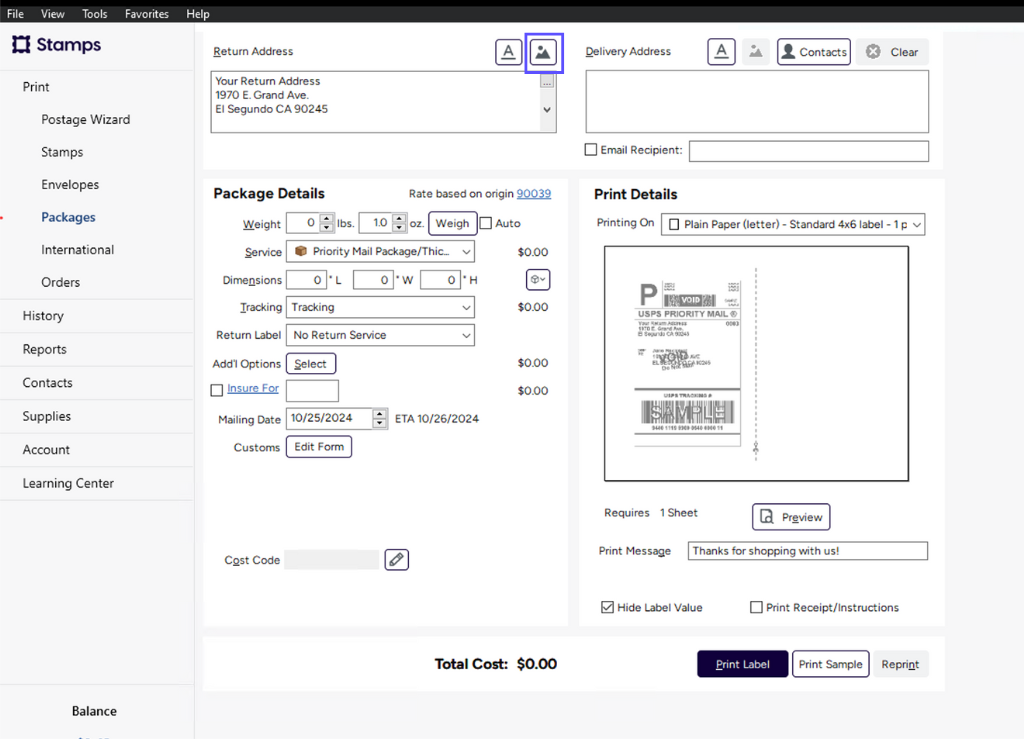Enable the Email Recipient checkbox
The height and width of the screenshot is (739, 1024).
pos(589,150)
